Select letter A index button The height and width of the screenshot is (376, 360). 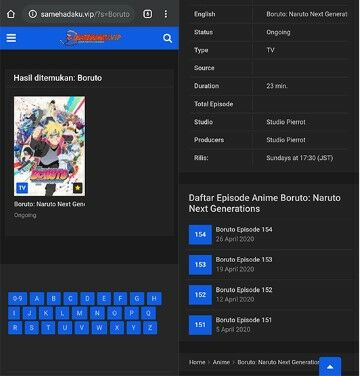37,298
